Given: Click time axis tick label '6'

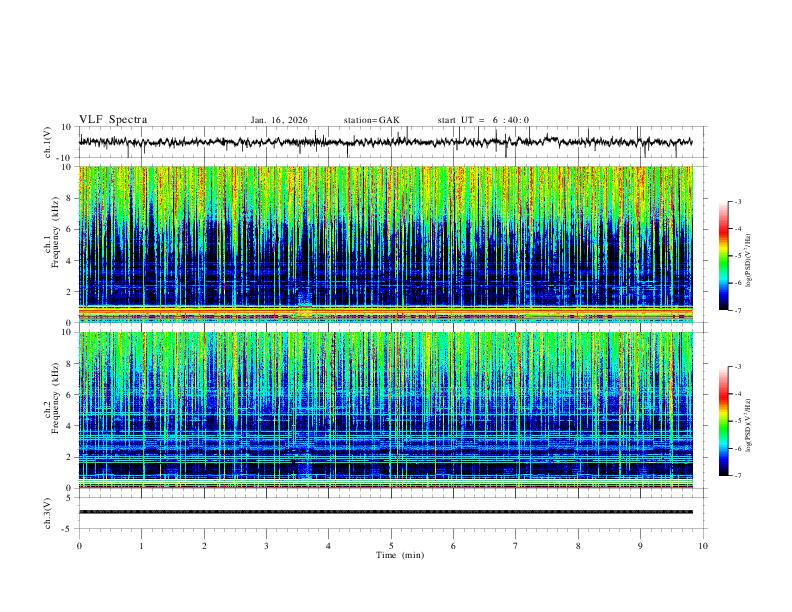Looking at the screenshot, I should (x=453, y=546).
